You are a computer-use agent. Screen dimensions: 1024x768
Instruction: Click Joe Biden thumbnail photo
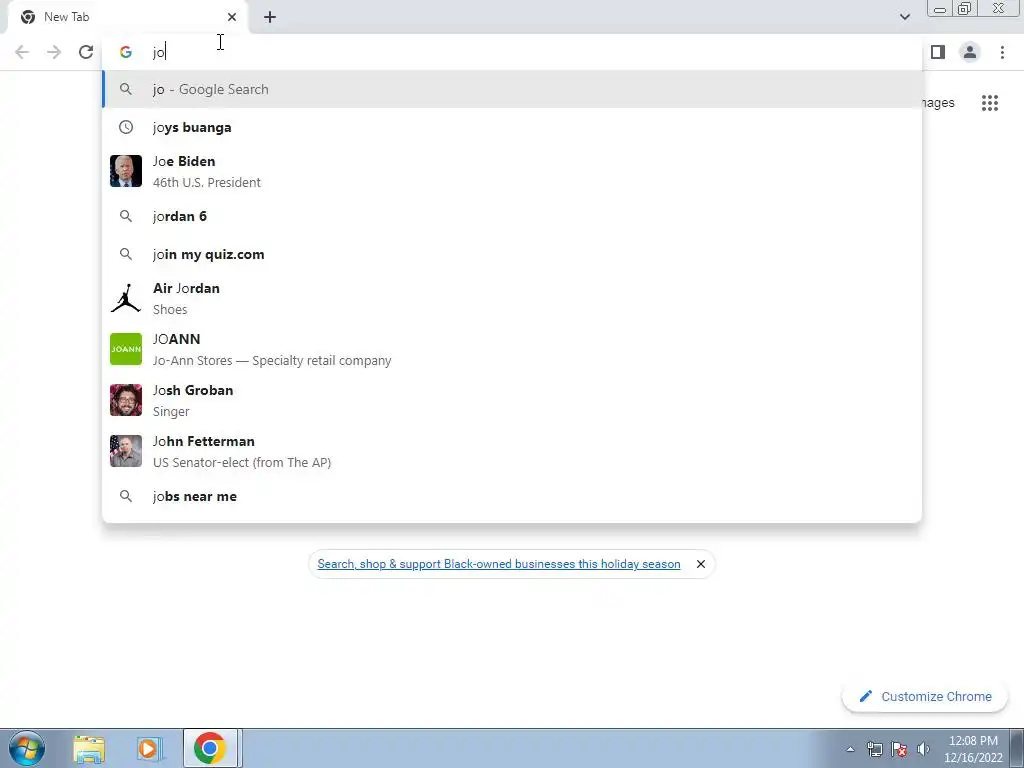click(x=126, y=171)
